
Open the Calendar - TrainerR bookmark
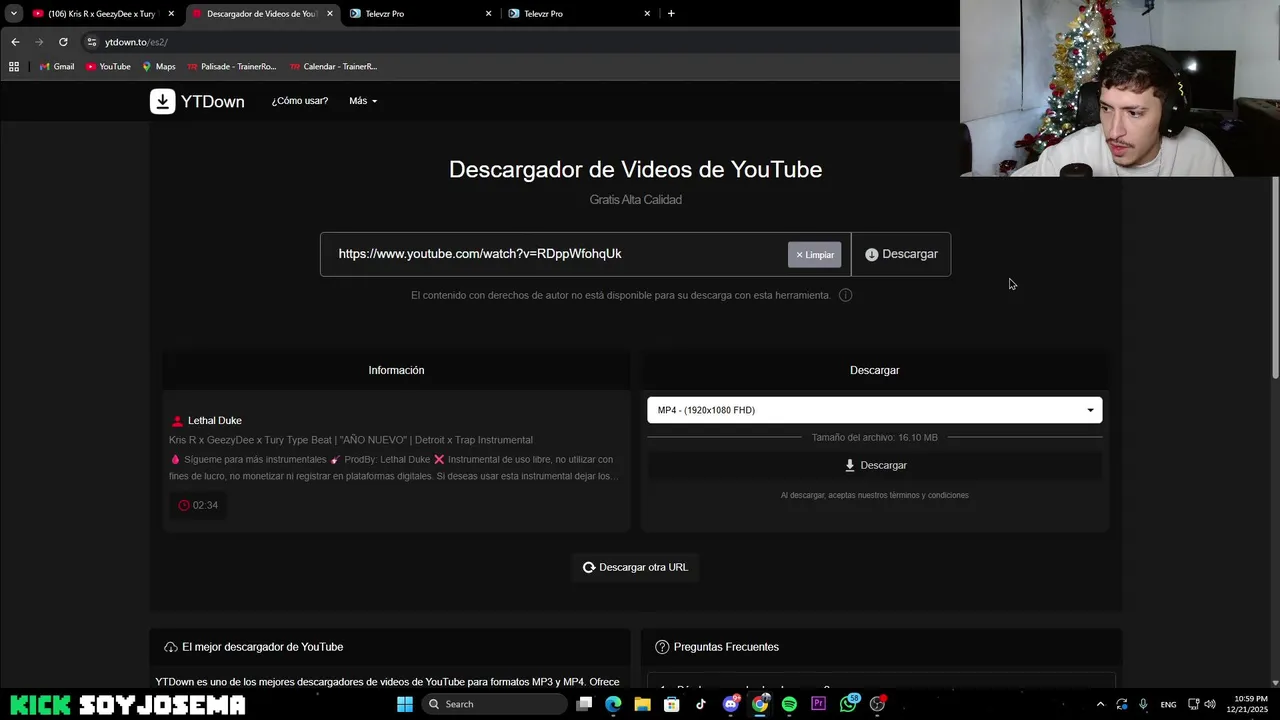(334, 66)
